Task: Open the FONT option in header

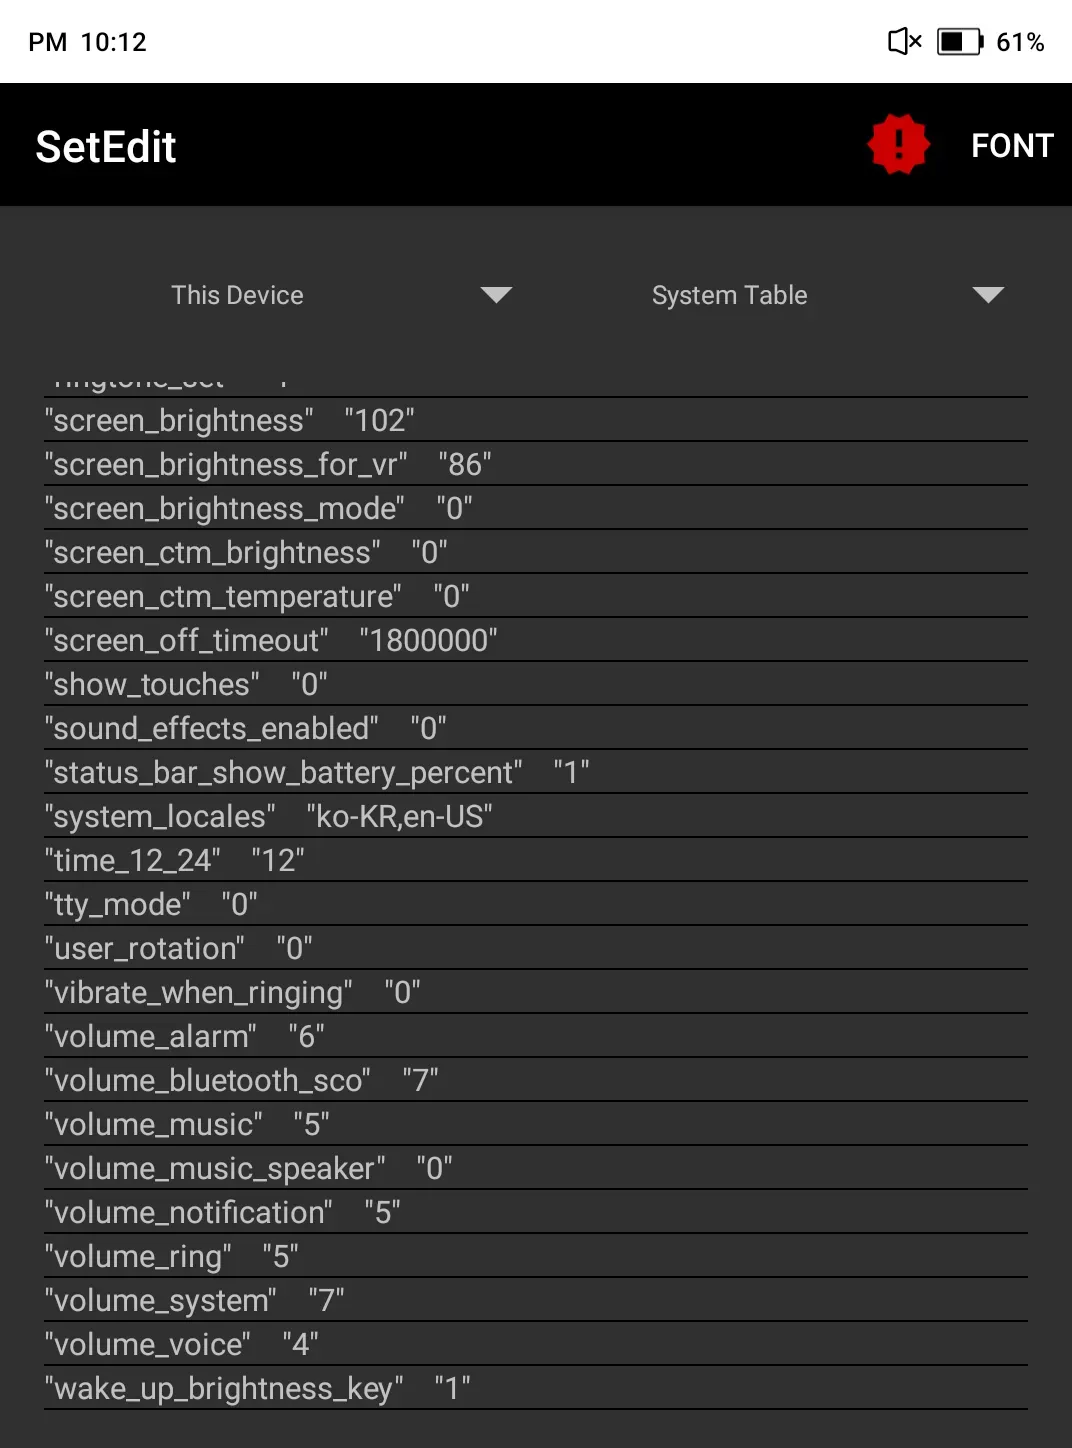Action: [x=1012, y=146]
